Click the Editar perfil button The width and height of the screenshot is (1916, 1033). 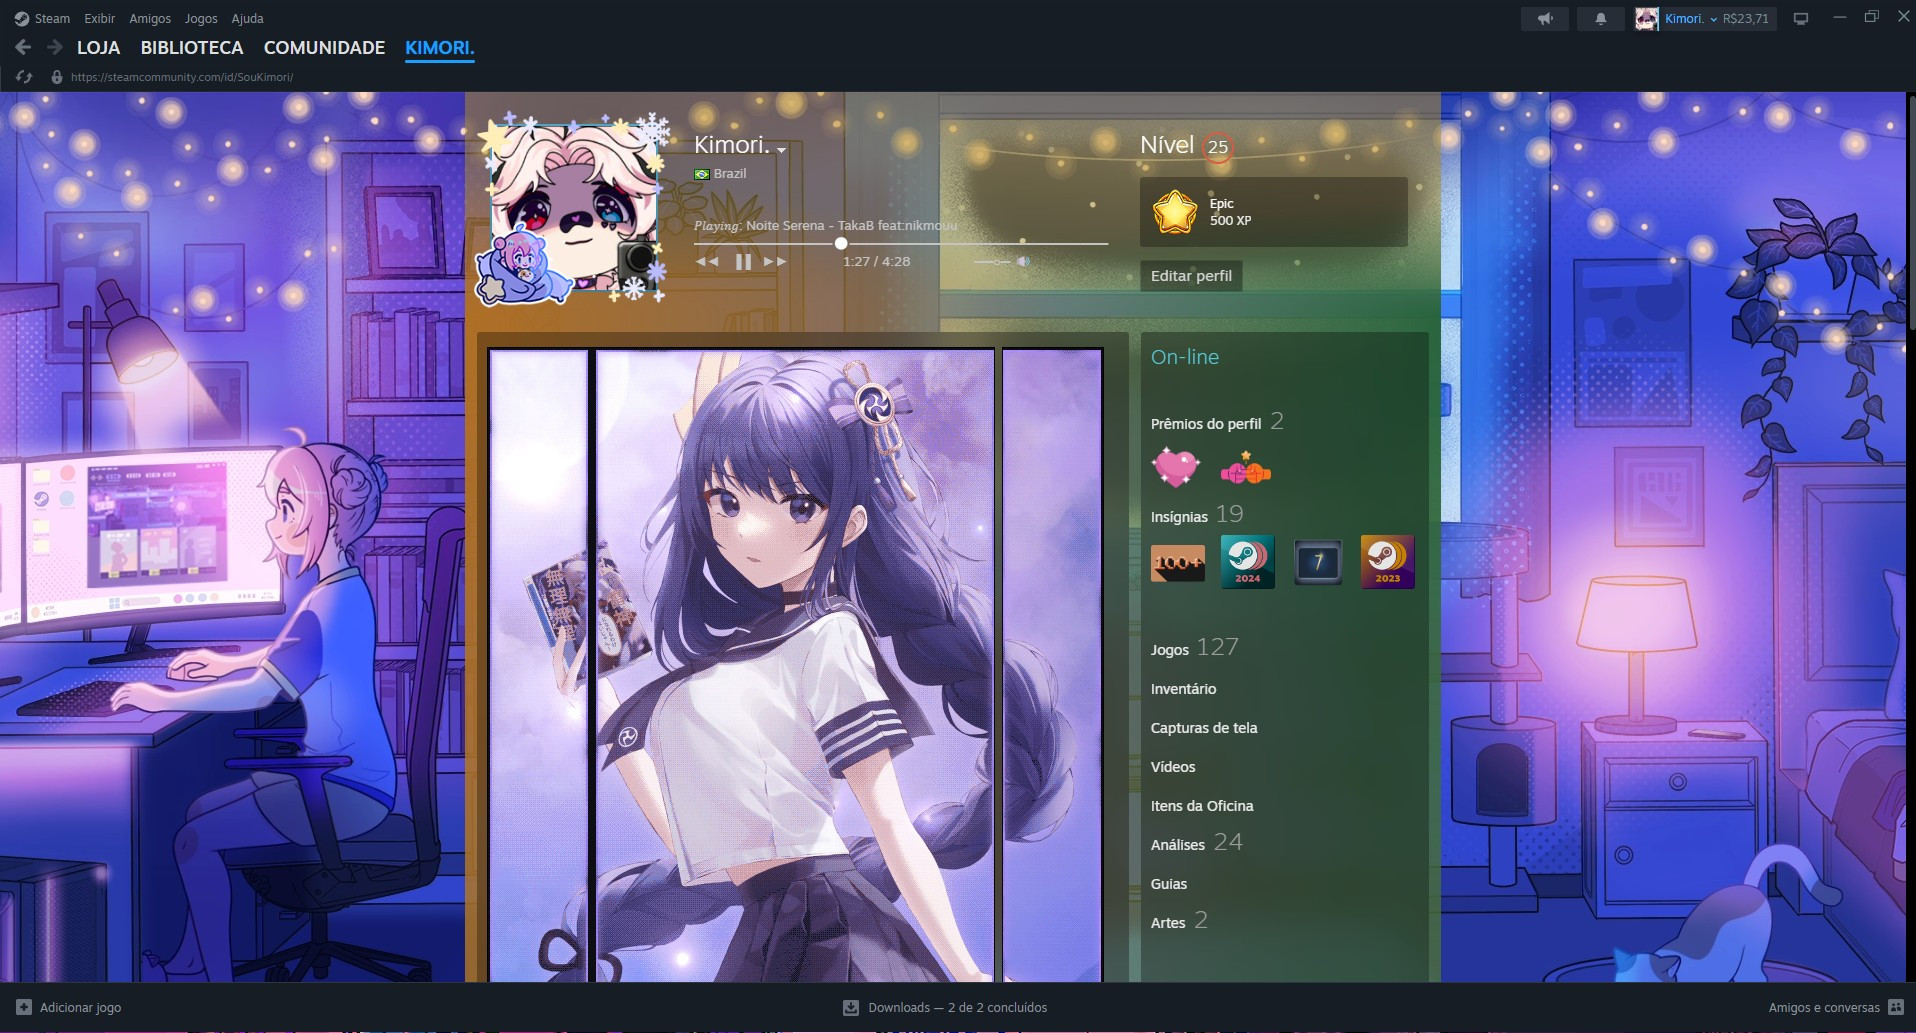click(1191, 276)
